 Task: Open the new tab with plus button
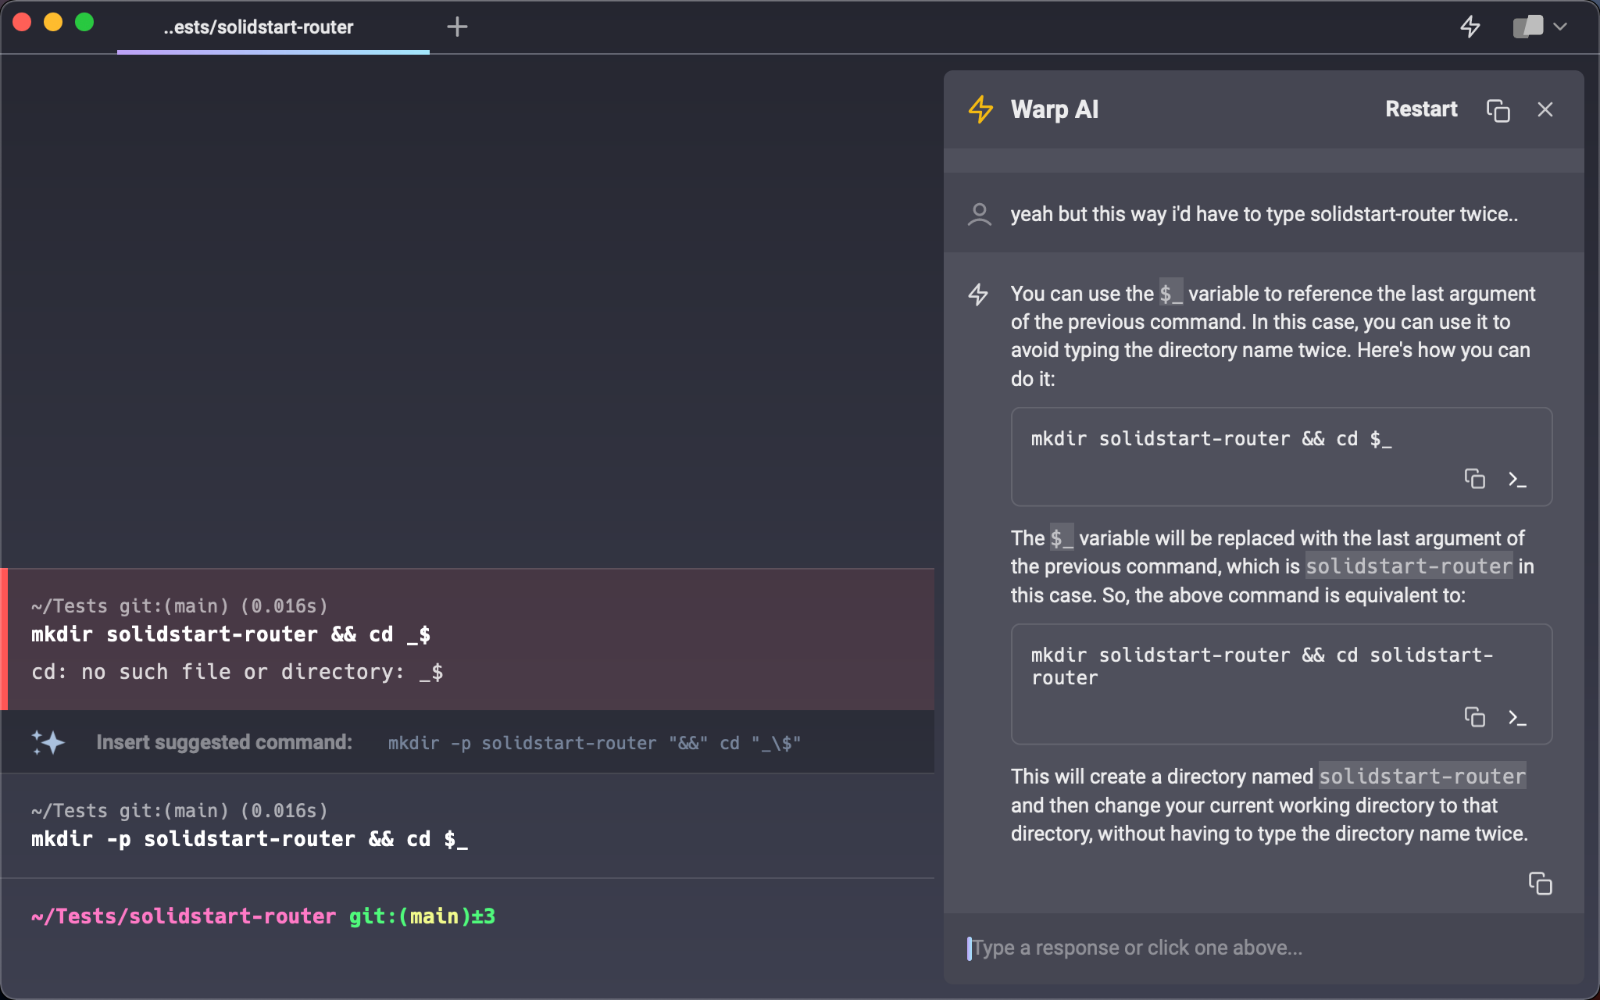click(457, 27)
